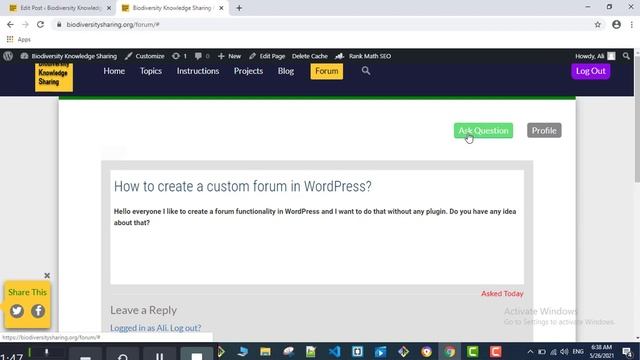The height and width of the screenshot is (360, 640).
Task: Open the Topics menu item
Action: click(151, 71)
